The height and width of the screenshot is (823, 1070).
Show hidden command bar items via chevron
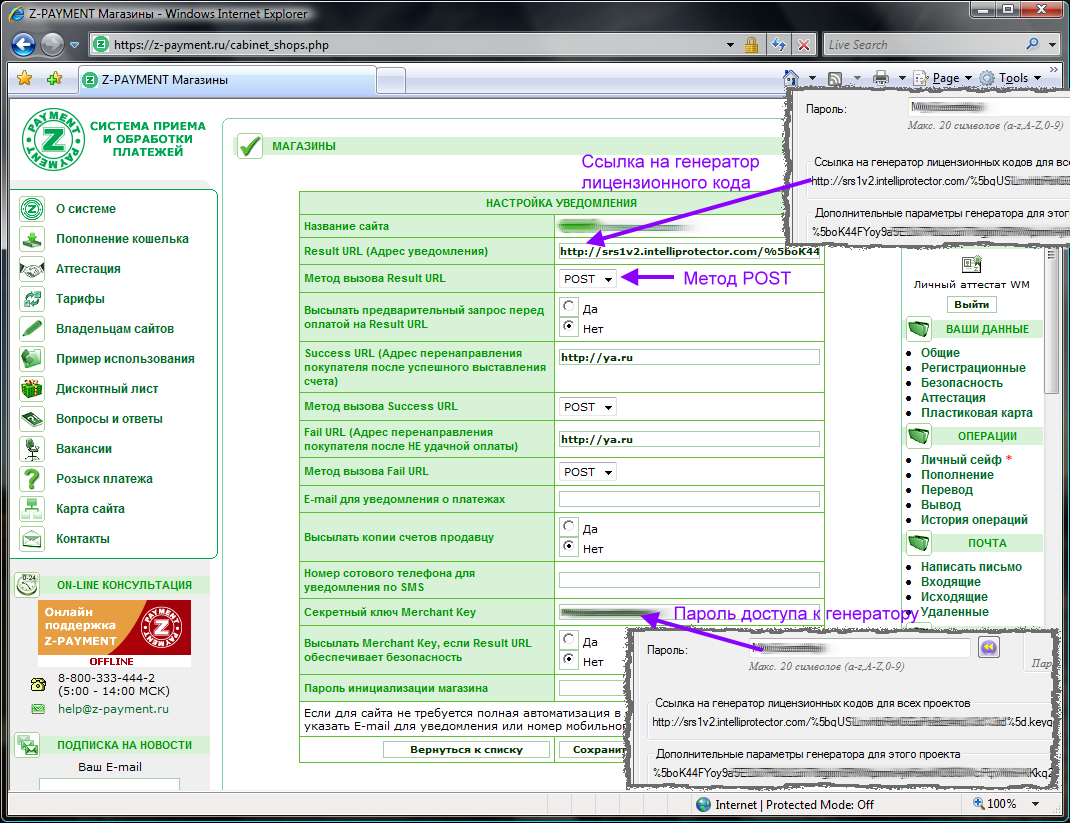tap(1054, 70)
